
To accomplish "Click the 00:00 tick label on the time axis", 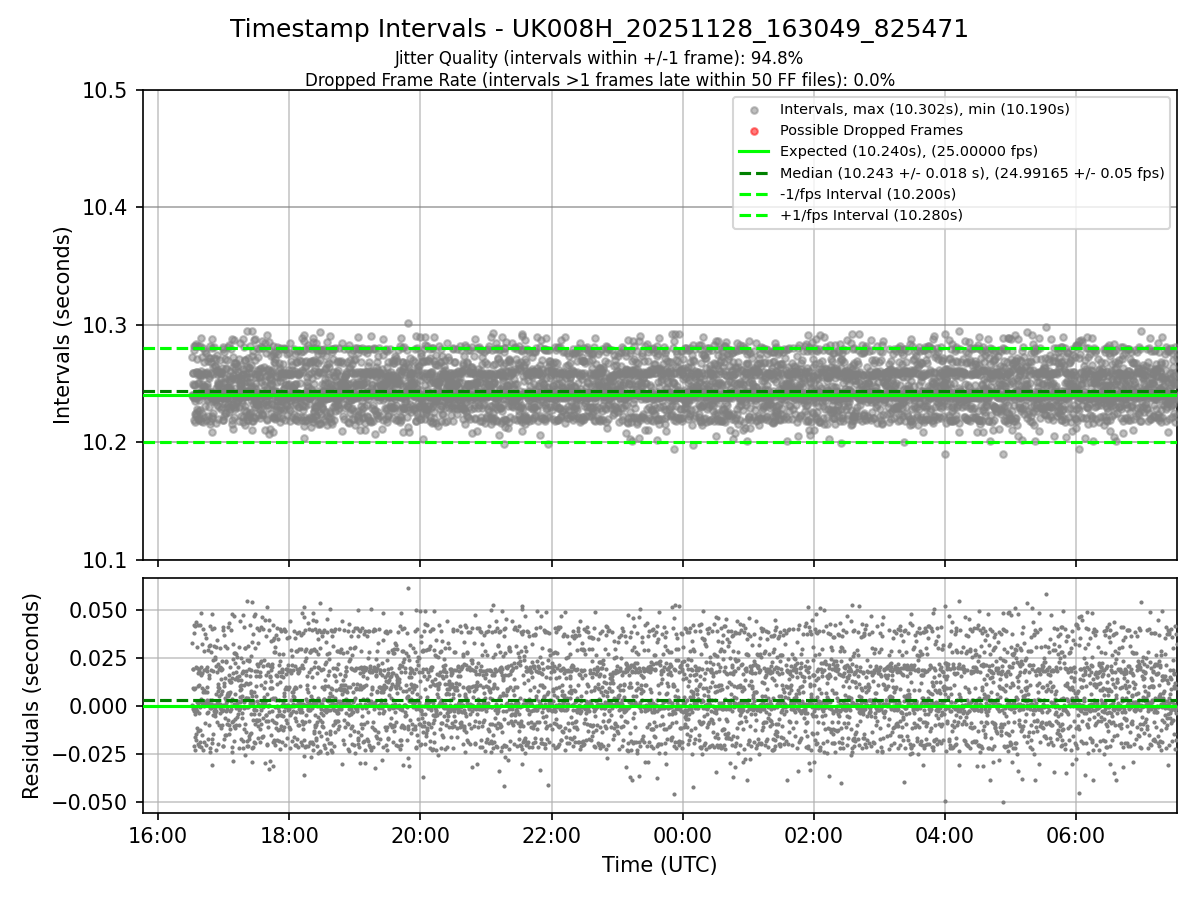I will click(x=682, y=833).
